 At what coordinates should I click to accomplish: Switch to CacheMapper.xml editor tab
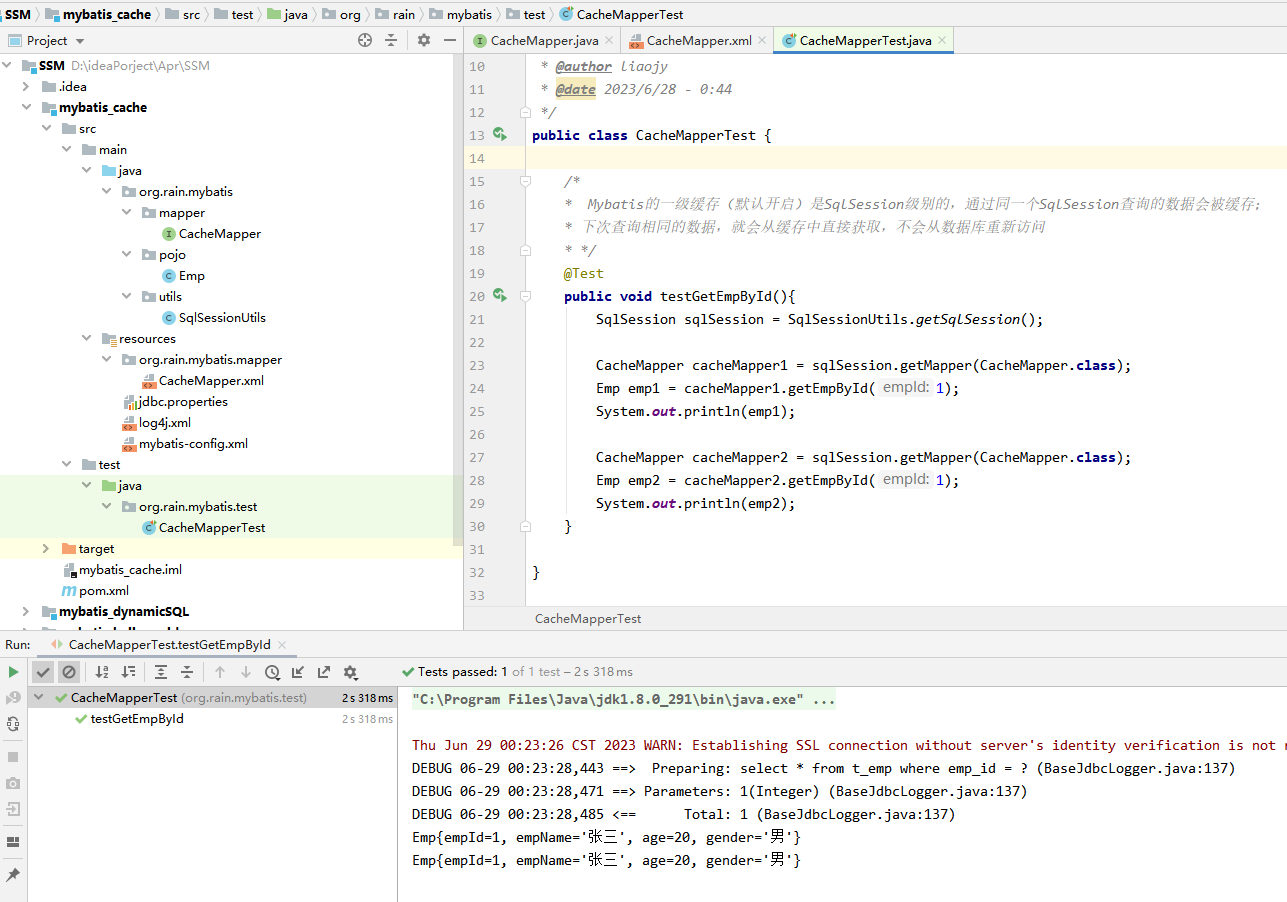pyautogui.click(x=697, y=41)
